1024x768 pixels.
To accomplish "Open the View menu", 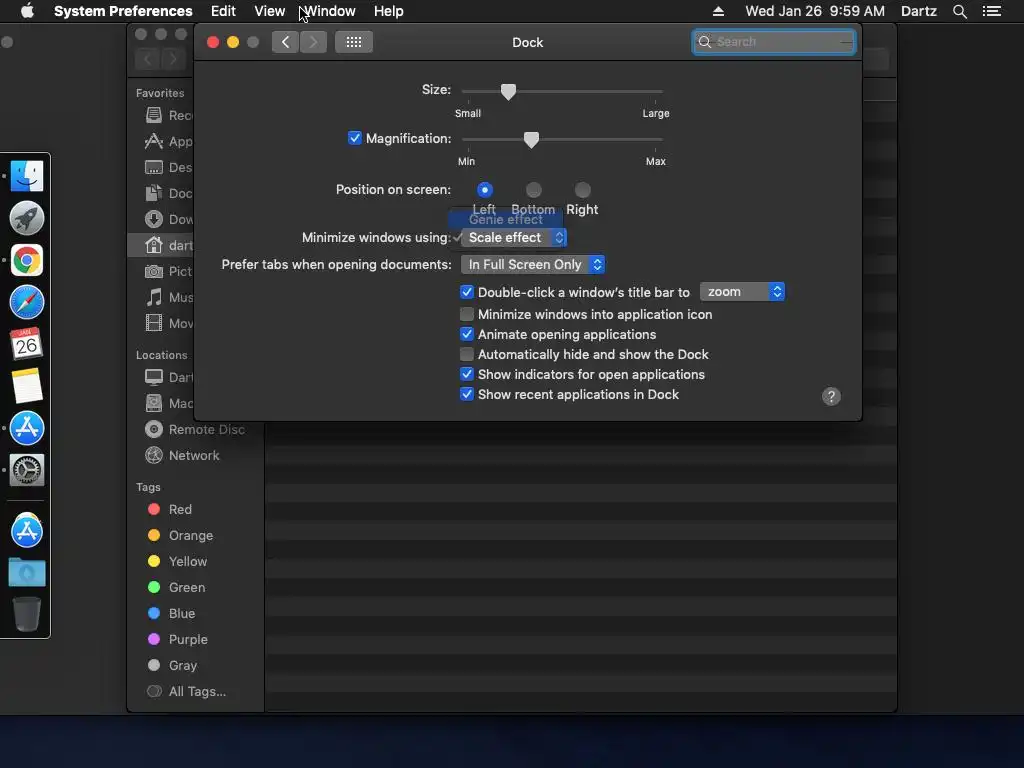I will (x=270, y=11).
